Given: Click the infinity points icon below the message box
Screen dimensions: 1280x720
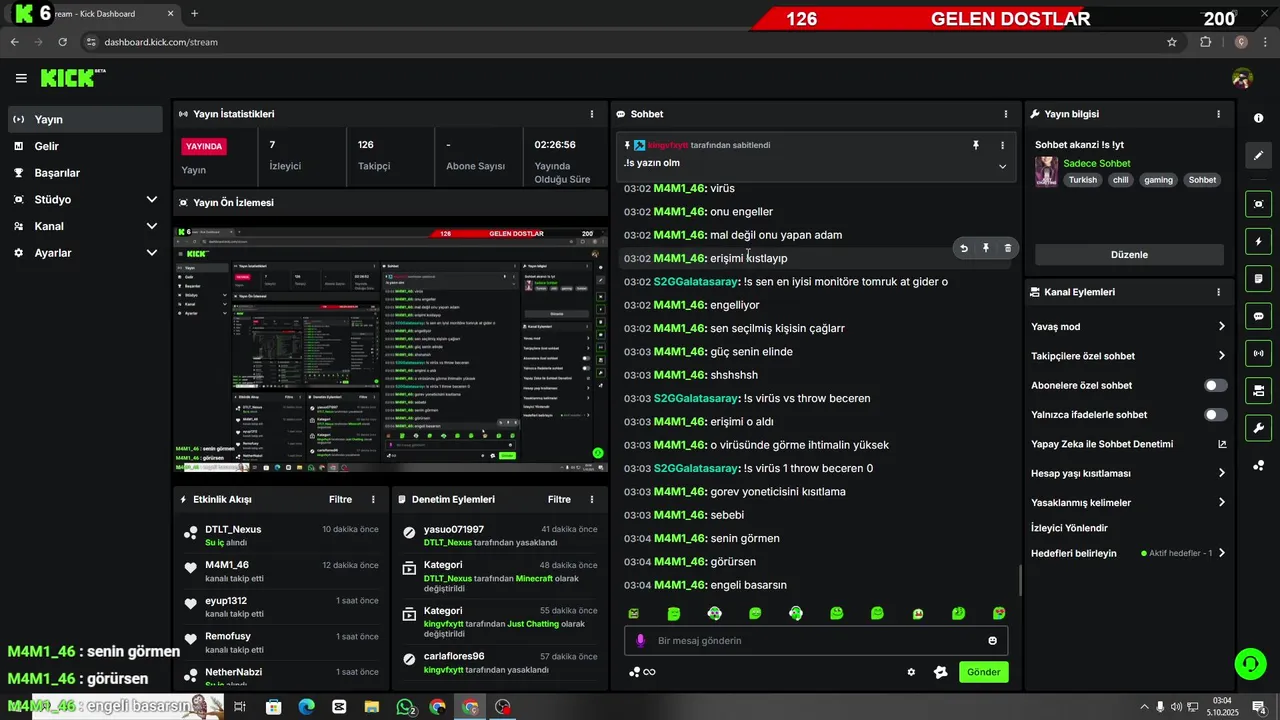Looking at the screenshot, I should [x=642, y=672].
